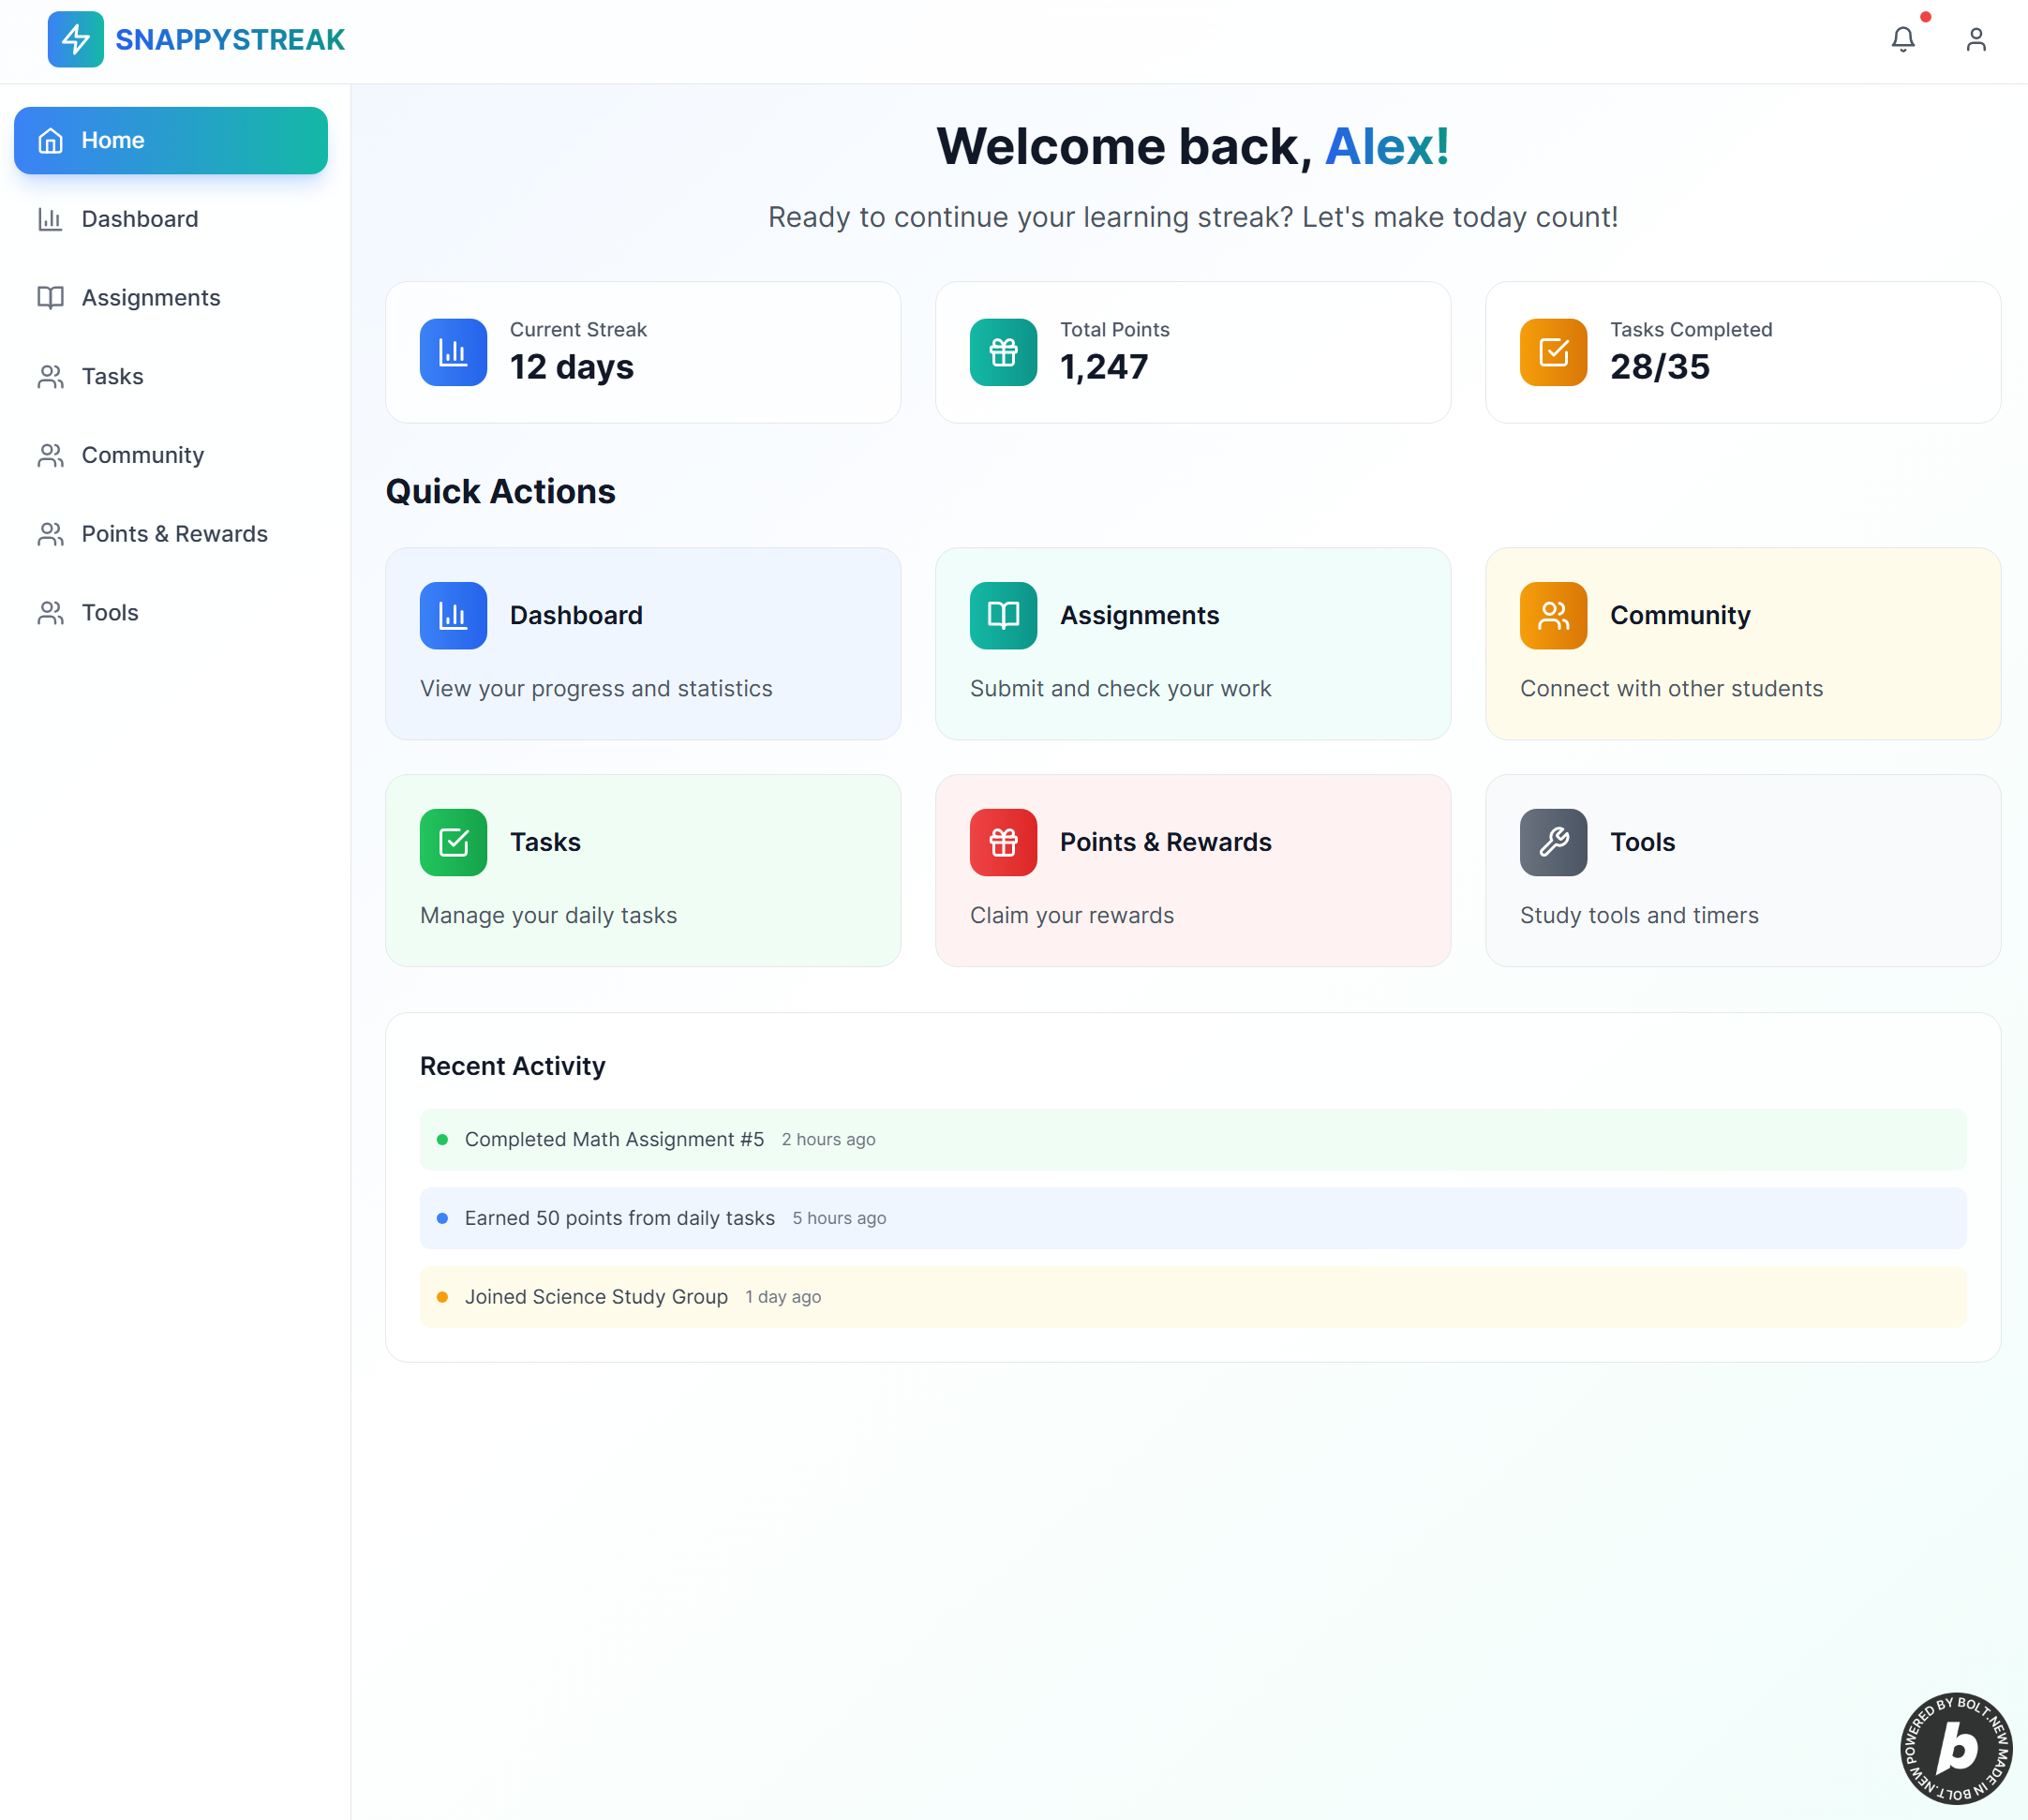The width and height of the screenshot is (2028, 1820).
Task: Open the Dashboard quick action card
Action: (643, 644)
